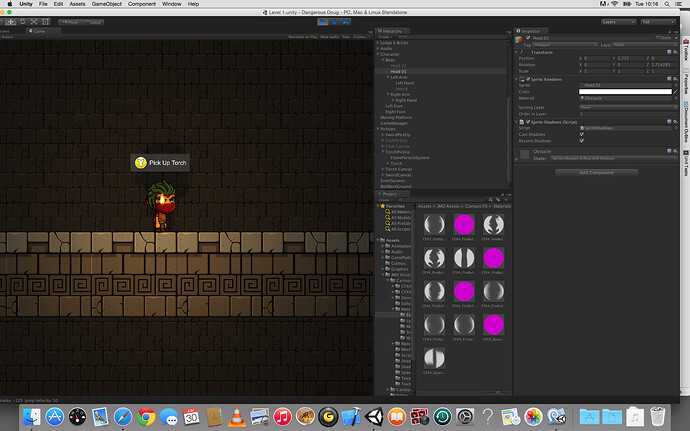Open the white Color swatch picker

625,92
